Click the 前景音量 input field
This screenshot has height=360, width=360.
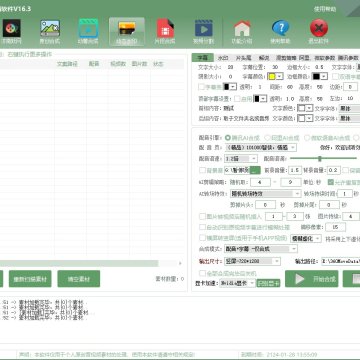tap(295, 170)
